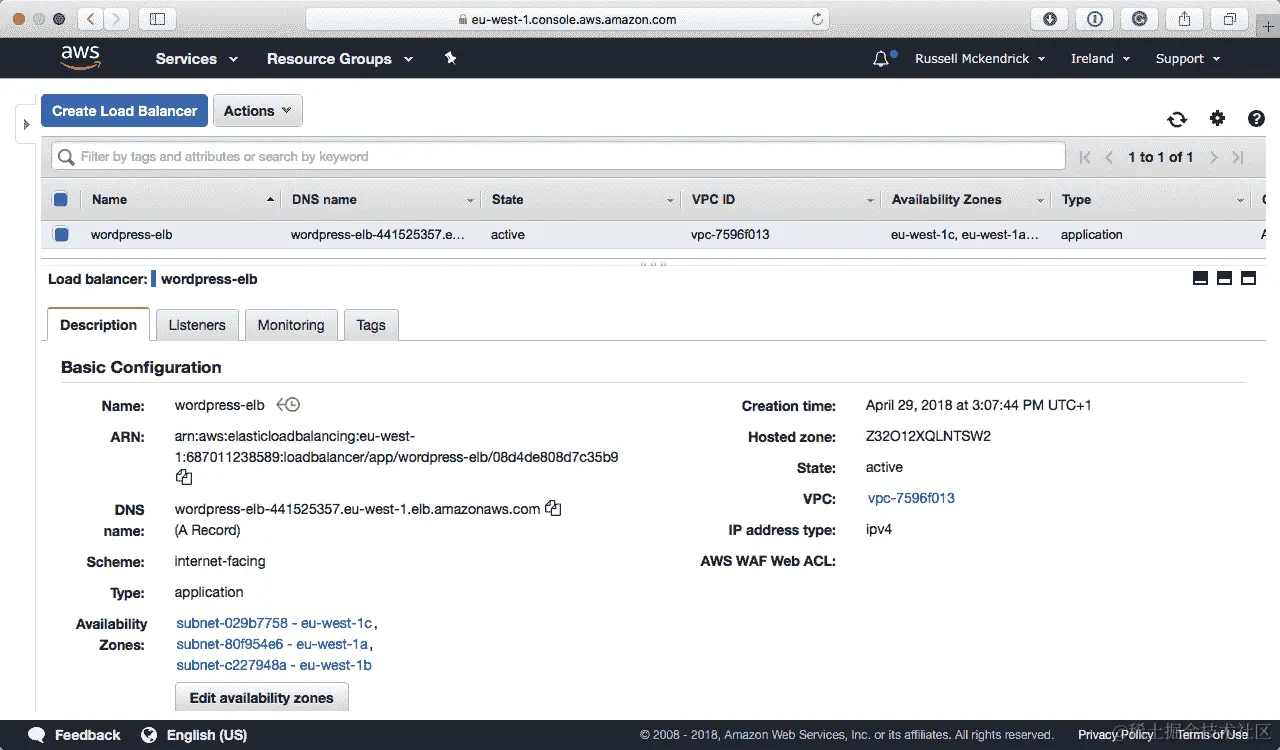Open the vpc-7596f013 VPC link
1280x750 pixels.
tap(911, 498)
